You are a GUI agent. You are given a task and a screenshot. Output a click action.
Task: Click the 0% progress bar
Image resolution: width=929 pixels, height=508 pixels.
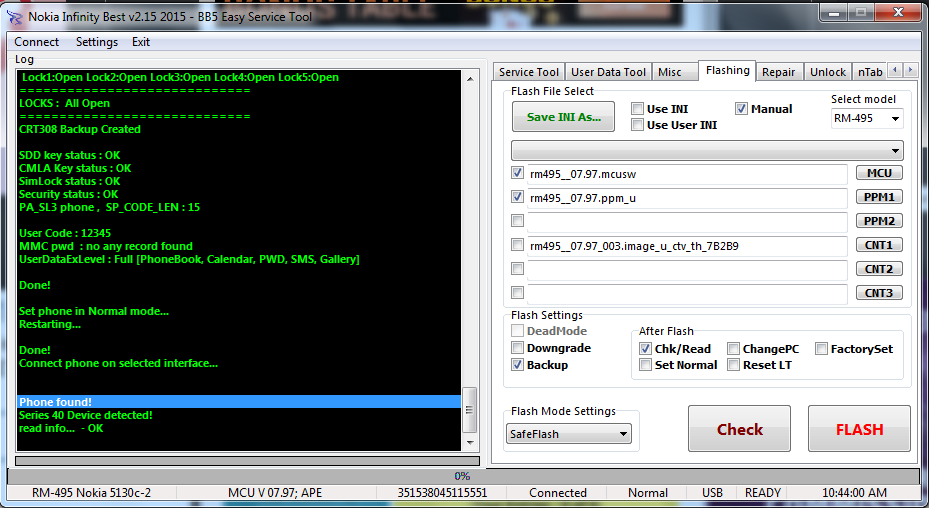click(462, 476)
